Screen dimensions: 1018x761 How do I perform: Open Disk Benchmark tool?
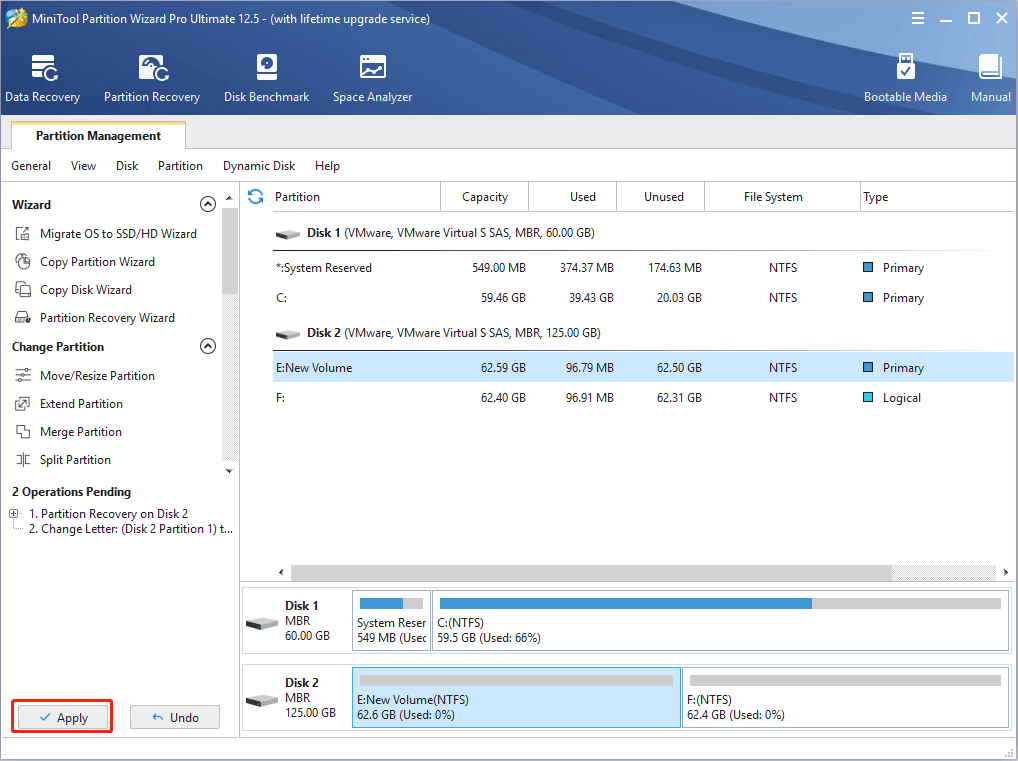(266, 79)
